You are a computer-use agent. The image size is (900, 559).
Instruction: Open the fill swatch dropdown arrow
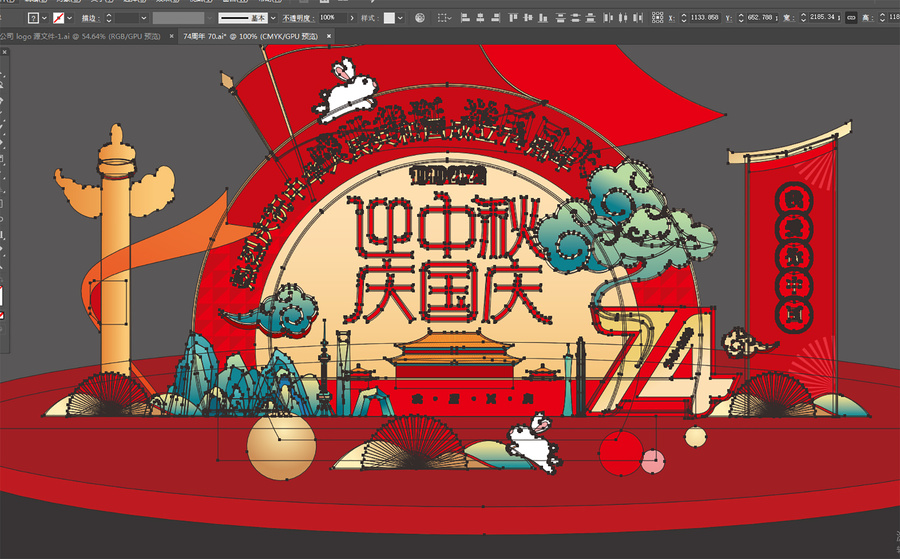point(44,18)
